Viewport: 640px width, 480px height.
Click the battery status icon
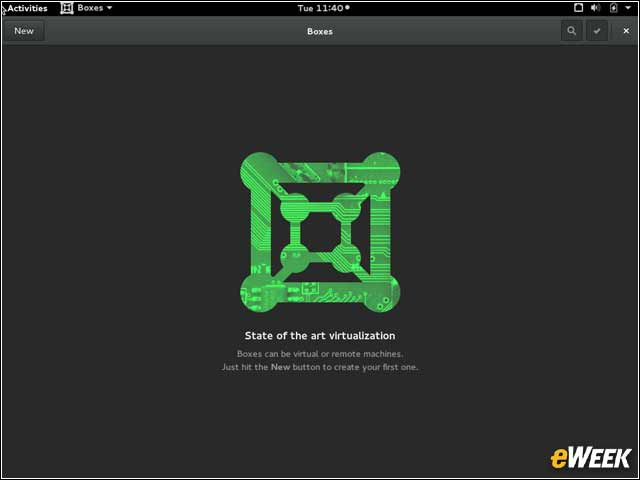613,8
